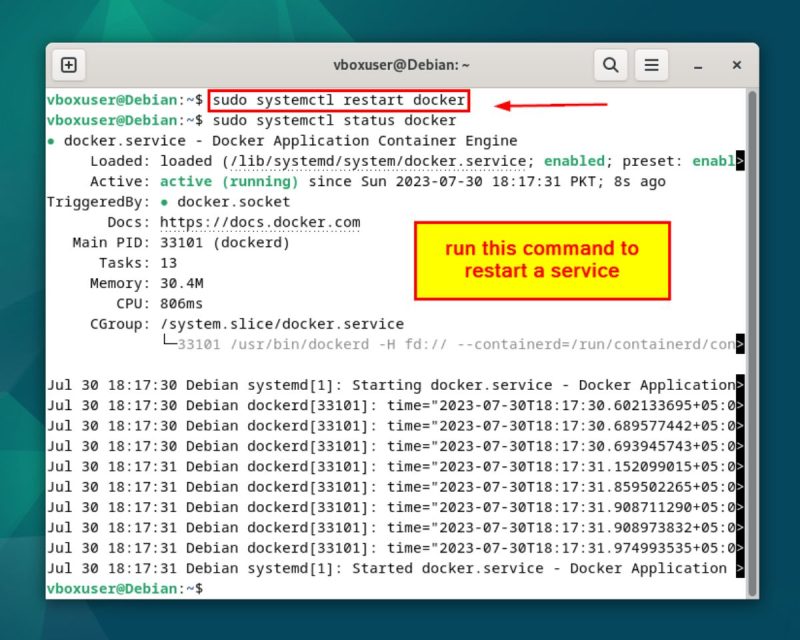
Task: Click the yellow annotation box
Action: coord(541,261)
